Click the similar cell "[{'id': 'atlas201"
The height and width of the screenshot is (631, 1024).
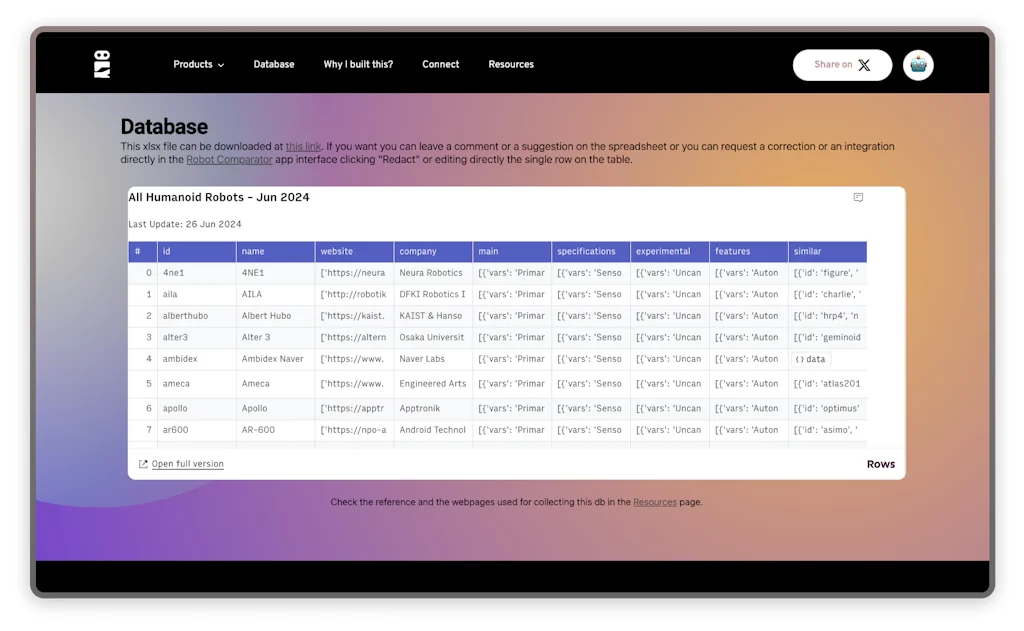(827, 384)
